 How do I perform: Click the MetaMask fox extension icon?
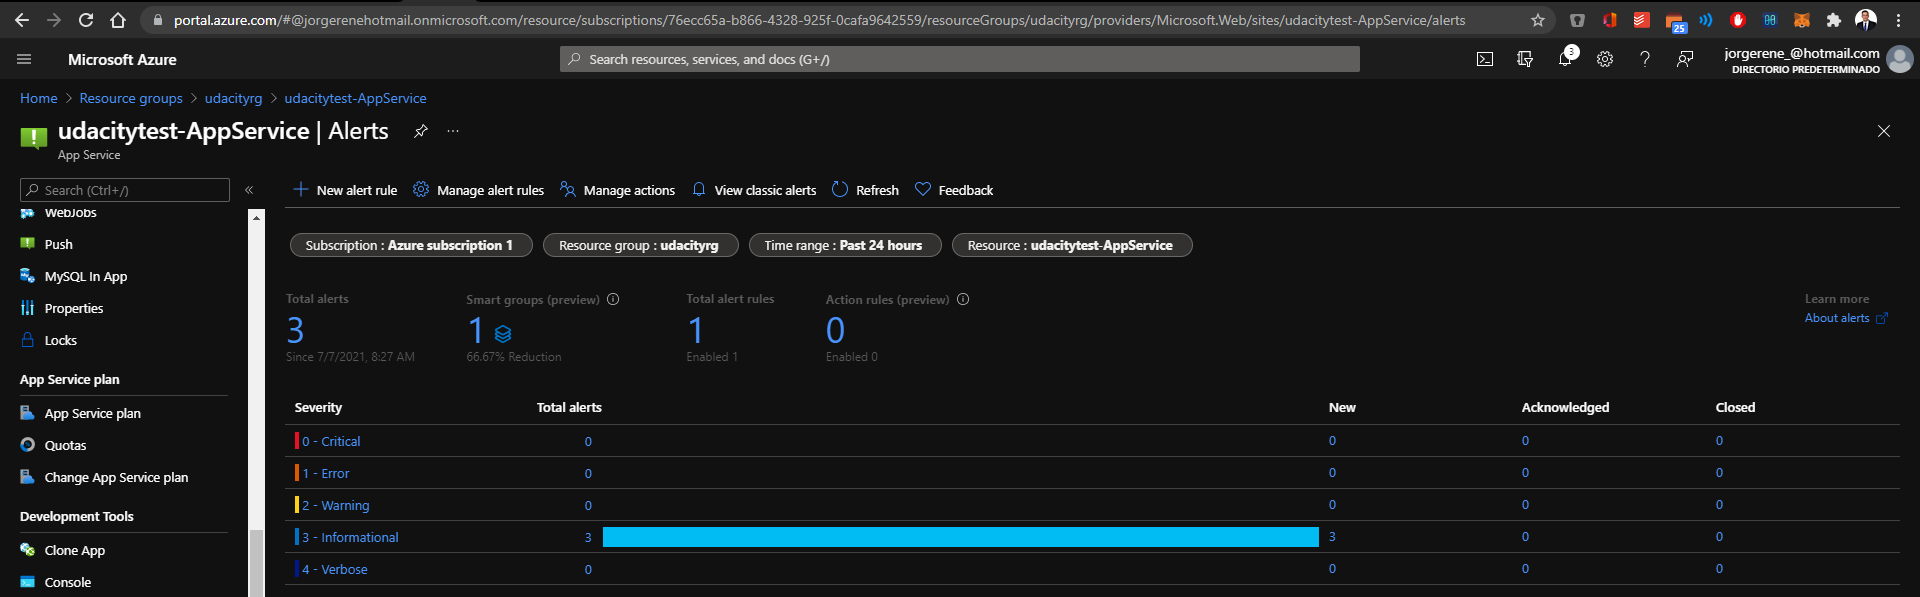click(x=1801, y=20)
